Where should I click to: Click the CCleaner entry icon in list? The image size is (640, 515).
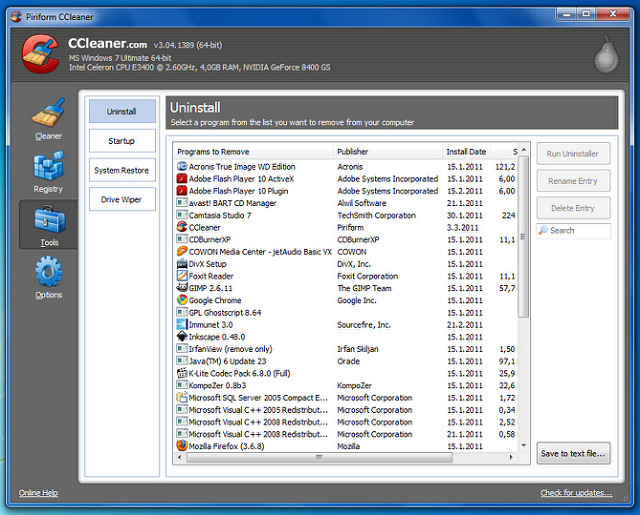[182, 227]
